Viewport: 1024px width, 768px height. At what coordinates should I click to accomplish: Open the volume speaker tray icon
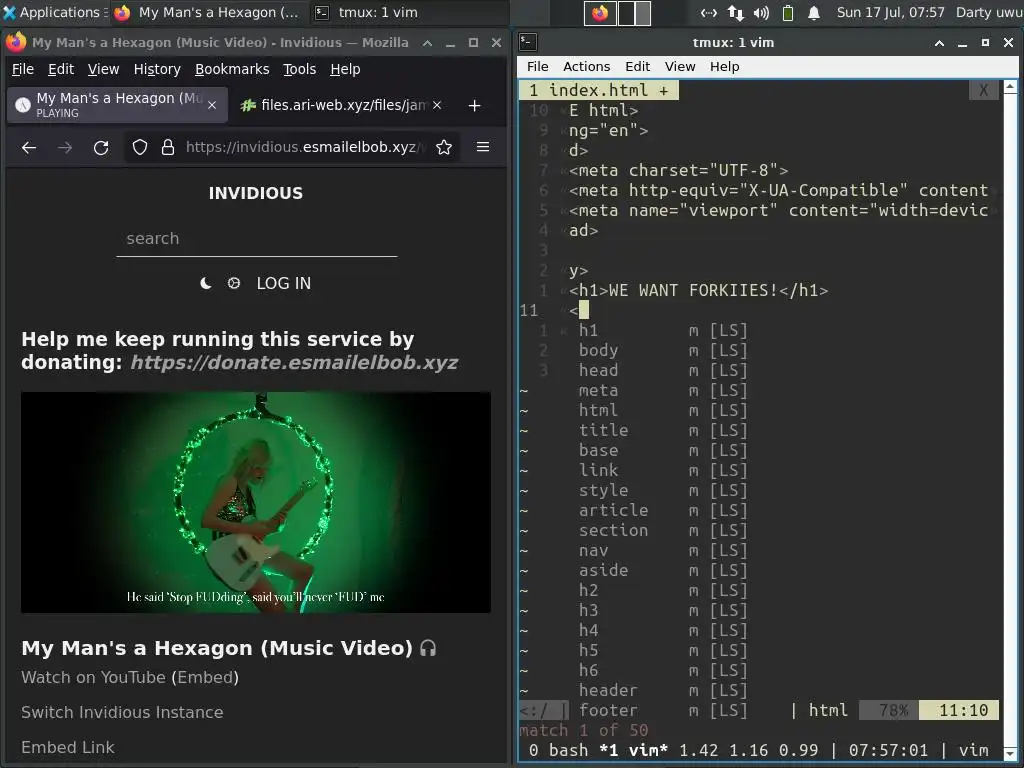(x=761, y=12)
